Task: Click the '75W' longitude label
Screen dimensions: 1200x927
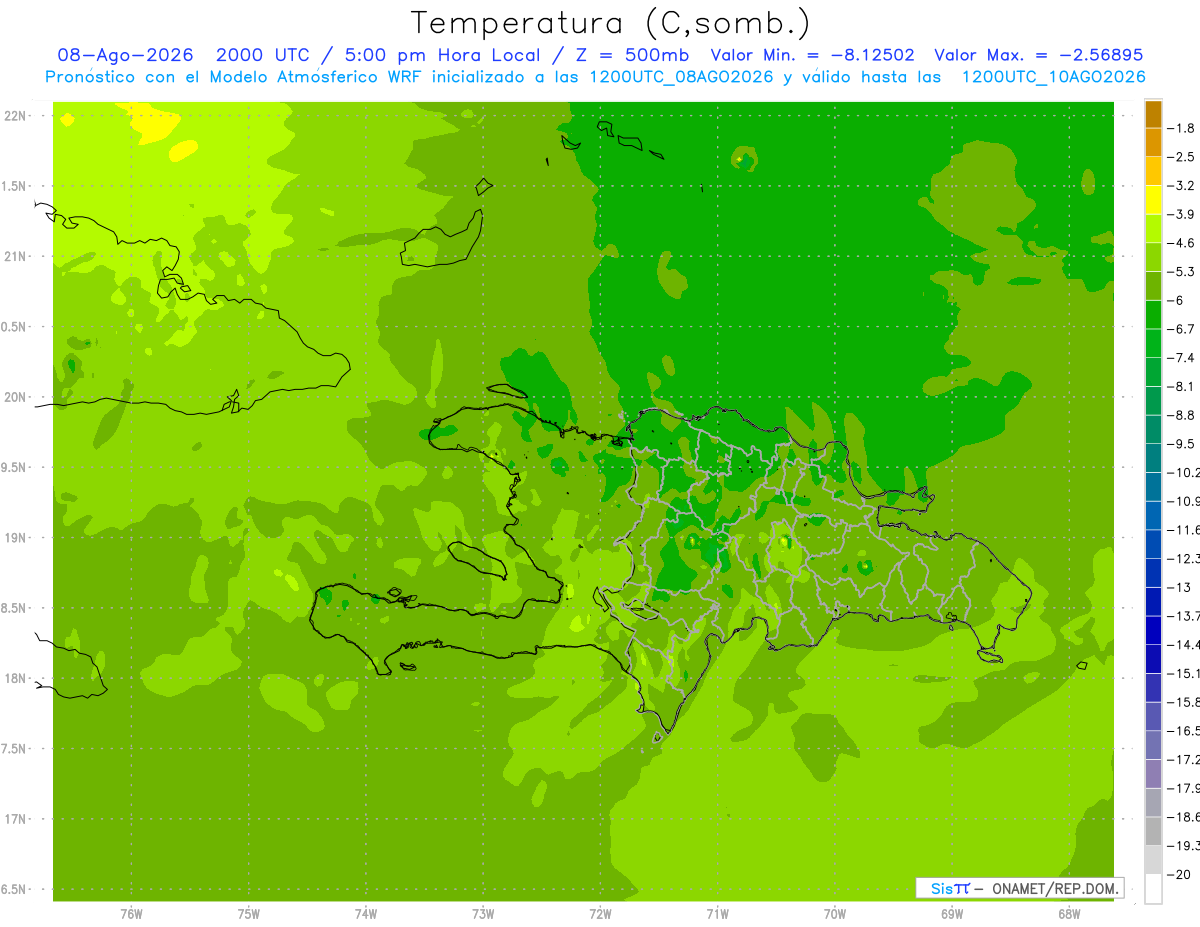Action: (248, 913)
